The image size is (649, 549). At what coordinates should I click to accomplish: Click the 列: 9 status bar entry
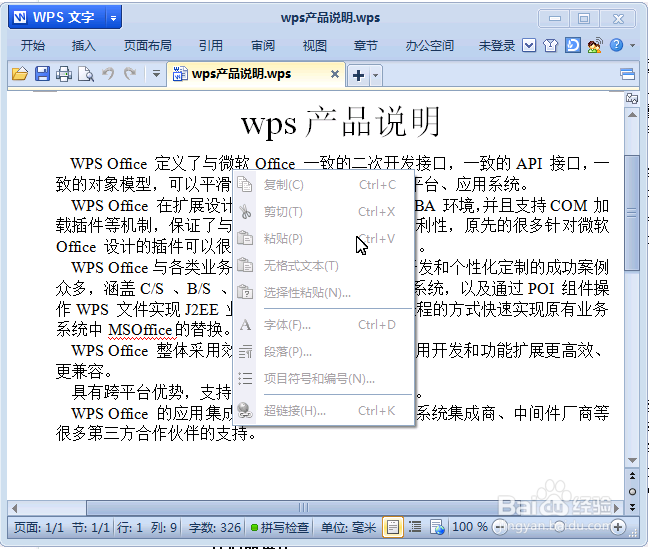coord(164,527)
